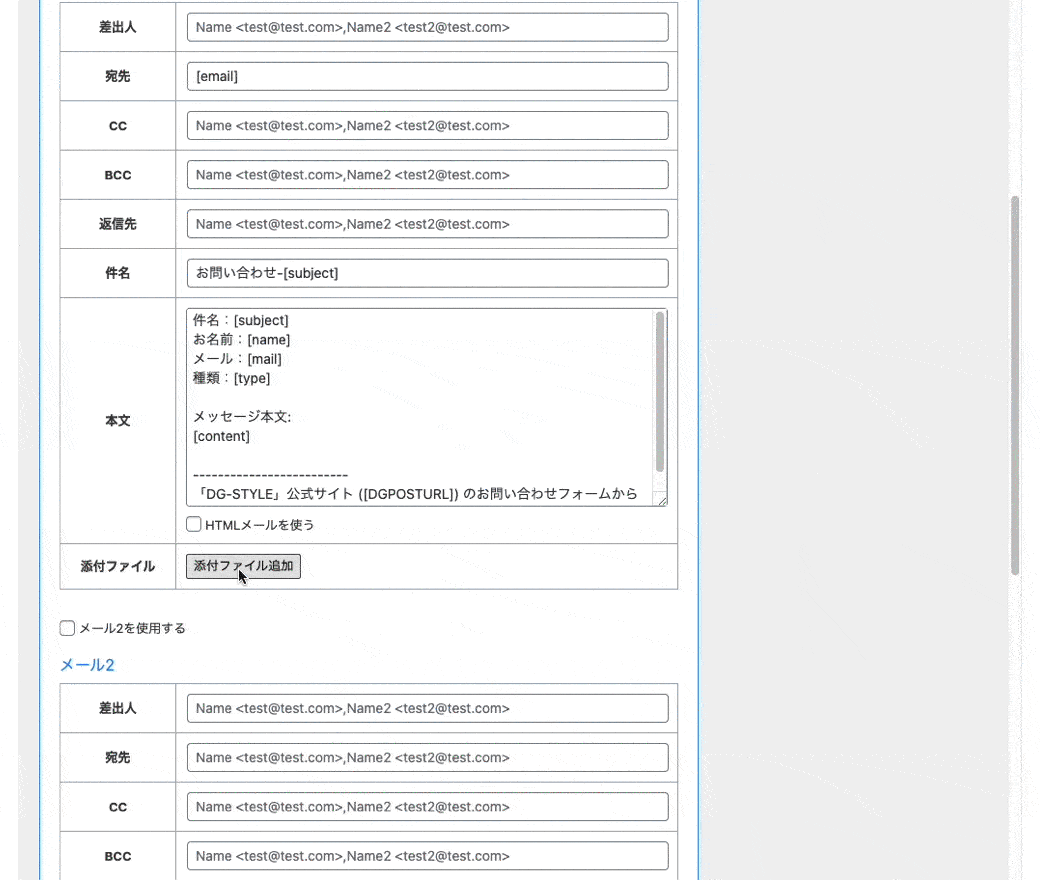This screenshot has height=880, width=1040.
Task: Click the 件名 field with お問い合わせ-[subject]
Action: [427, 273]
